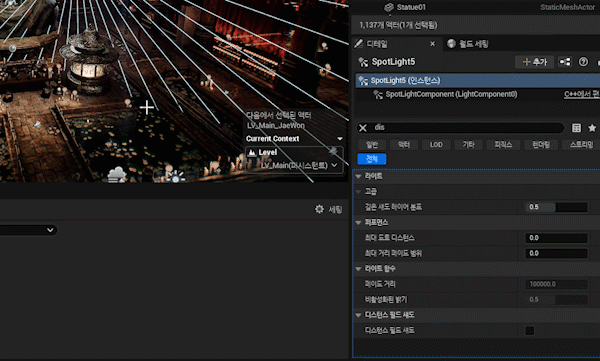The image size is (600, 361).
Task: Collapse the Current Context arrow
Action: click(x=339, y=139)
